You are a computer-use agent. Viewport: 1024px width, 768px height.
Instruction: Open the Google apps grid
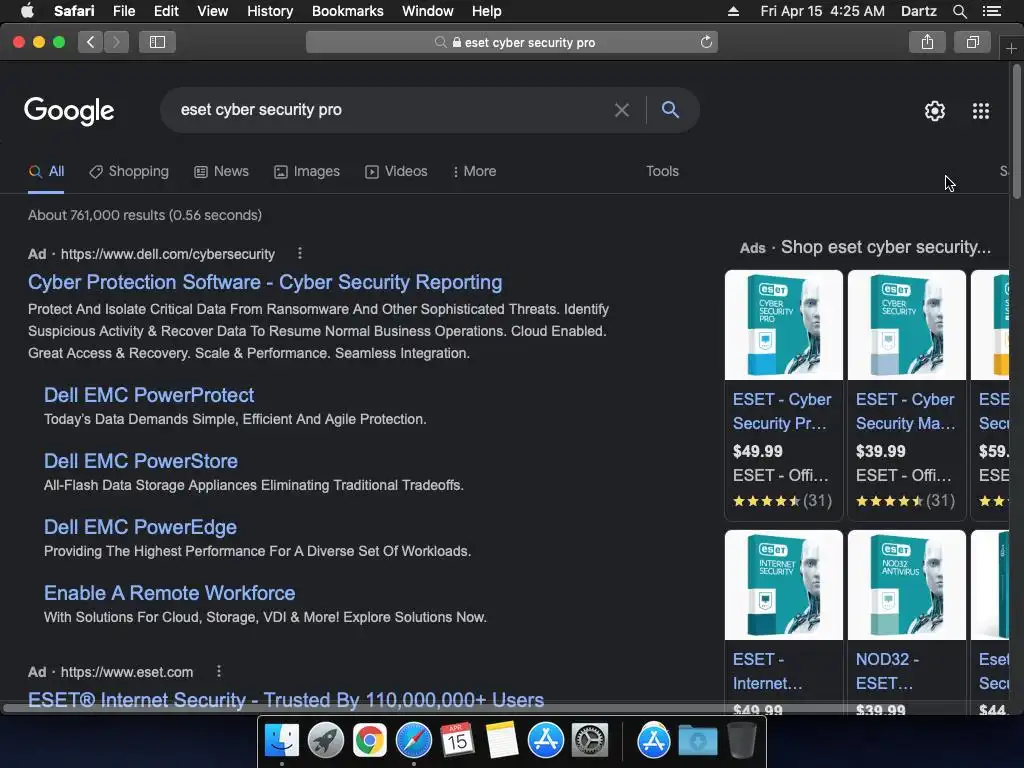981,111
